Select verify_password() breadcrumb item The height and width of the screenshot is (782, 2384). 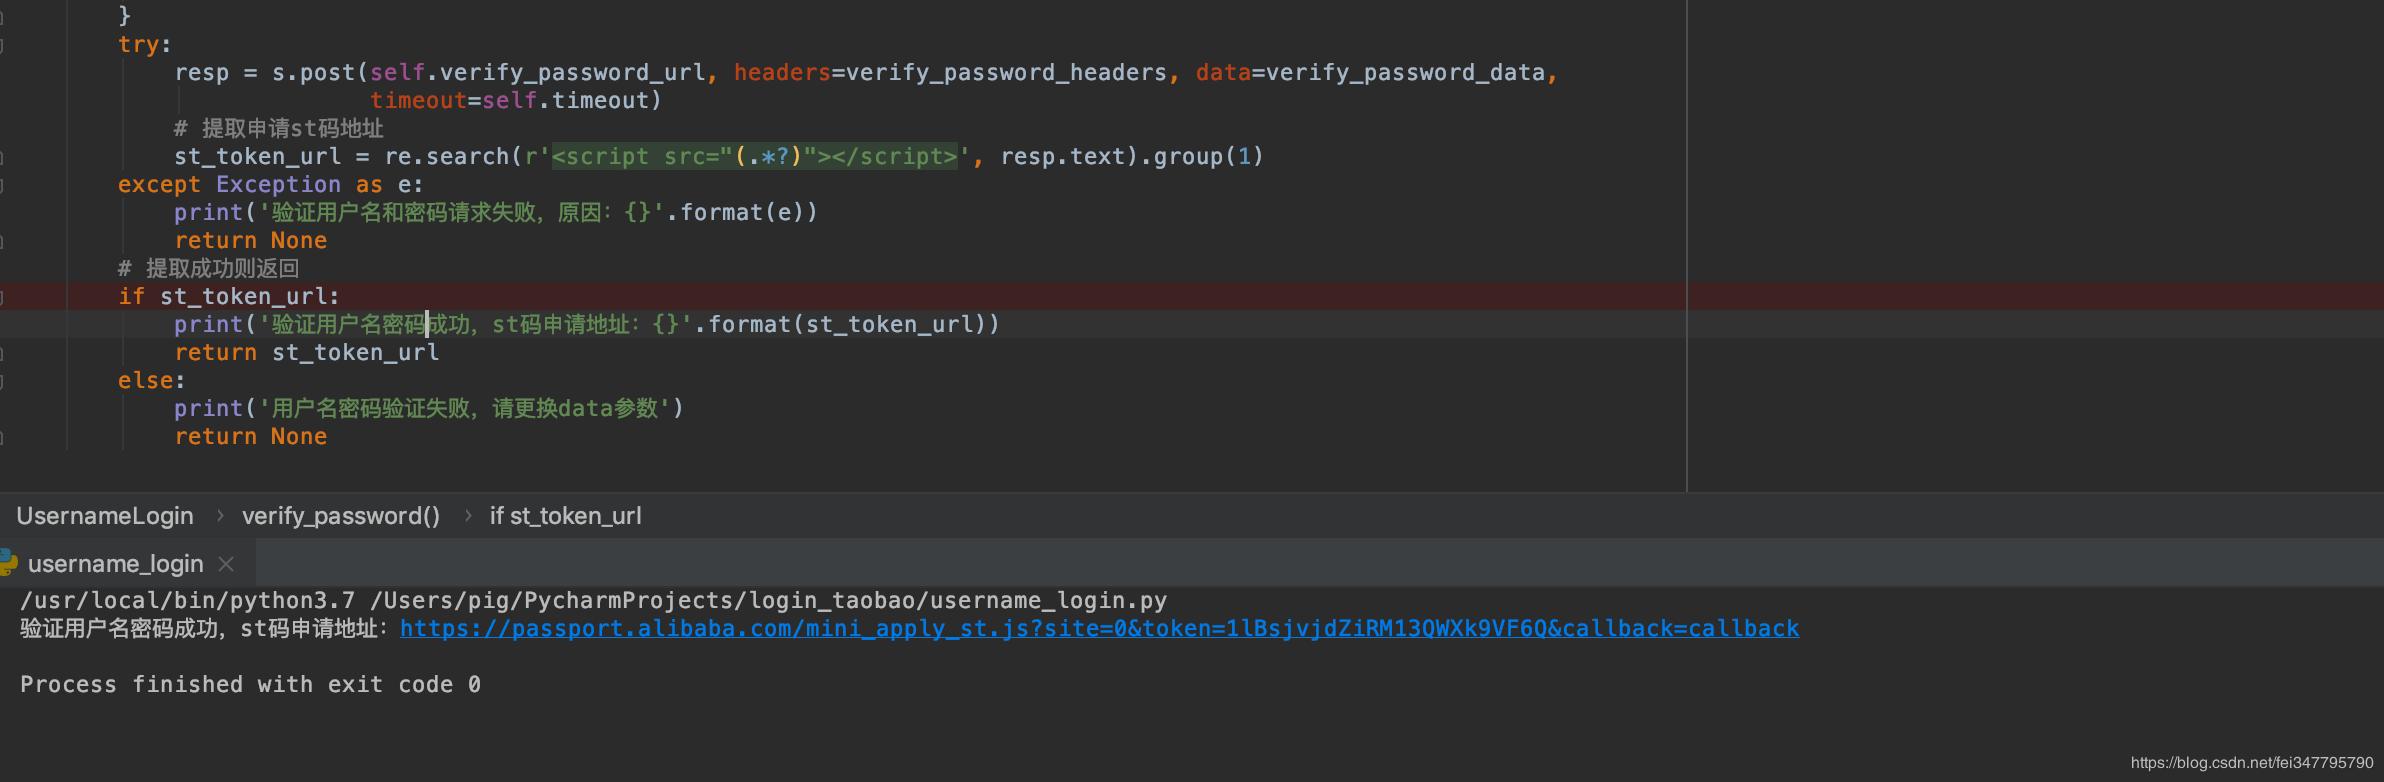click(x=341, y=516)
